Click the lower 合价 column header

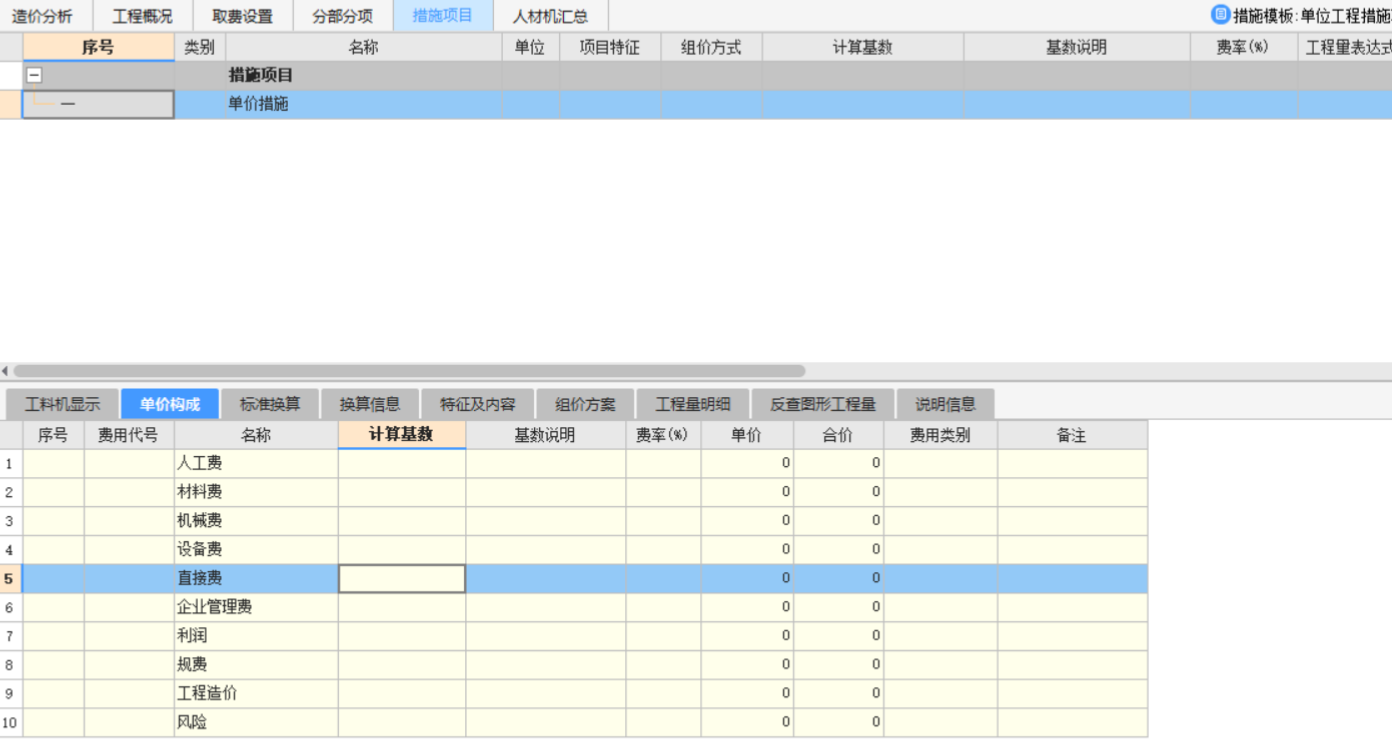pos(838,435)
